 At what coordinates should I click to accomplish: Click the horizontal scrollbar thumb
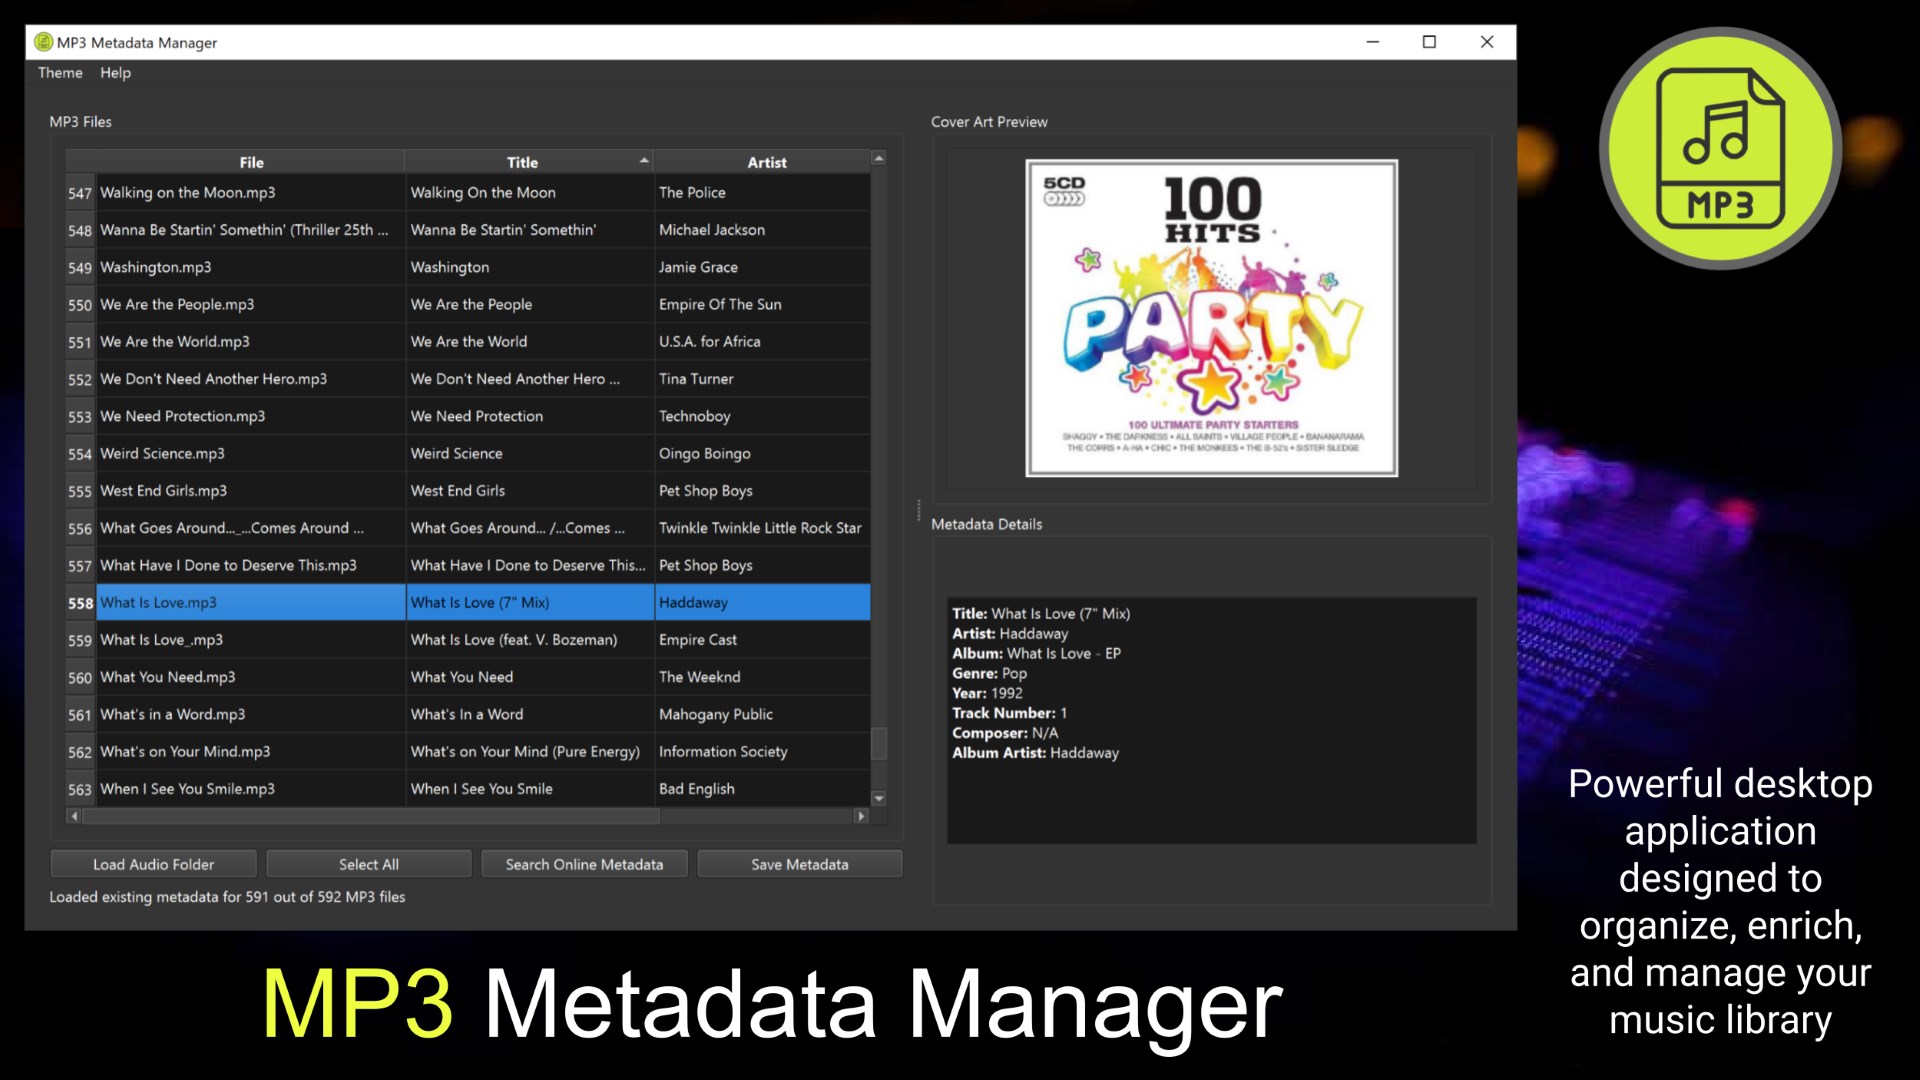[370, 816]
